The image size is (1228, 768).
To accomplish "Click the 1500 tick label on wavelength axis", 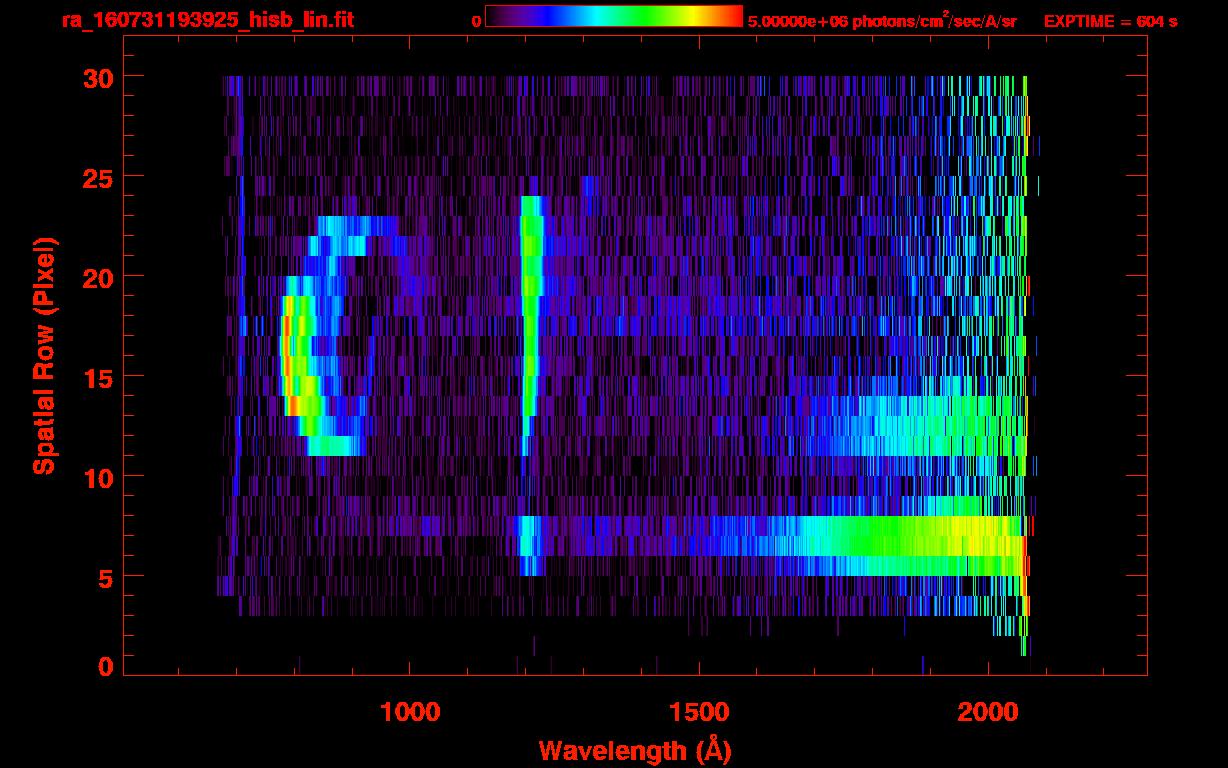I will point(699,712).
